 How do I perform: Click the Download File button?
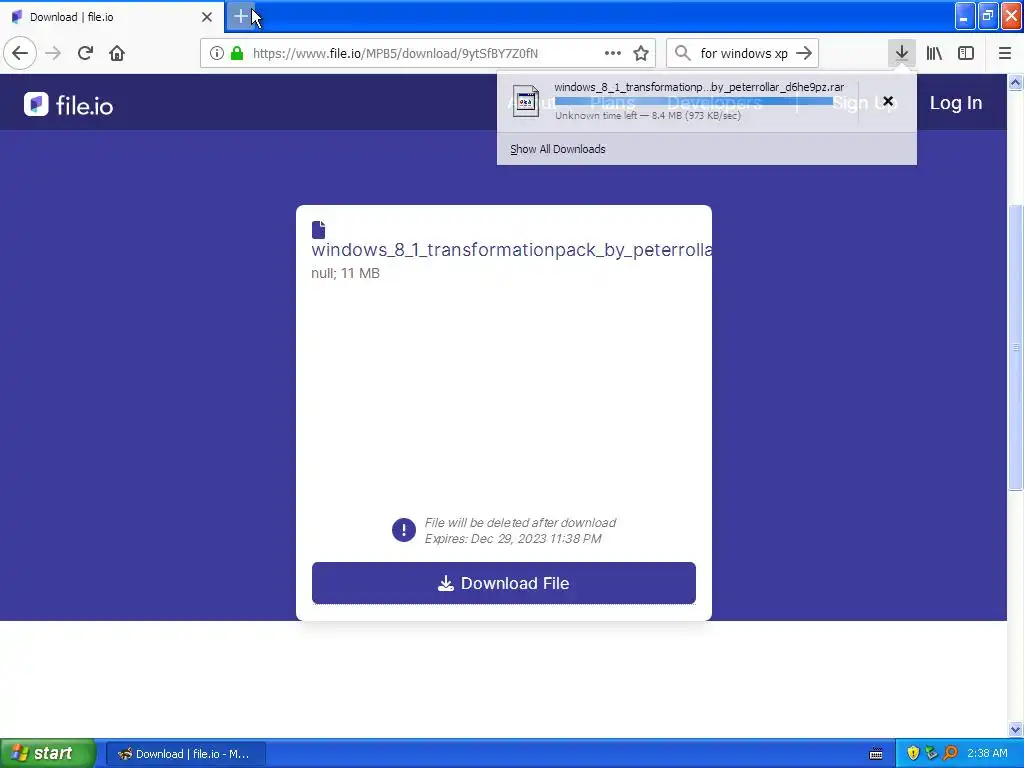click(504, 583)
